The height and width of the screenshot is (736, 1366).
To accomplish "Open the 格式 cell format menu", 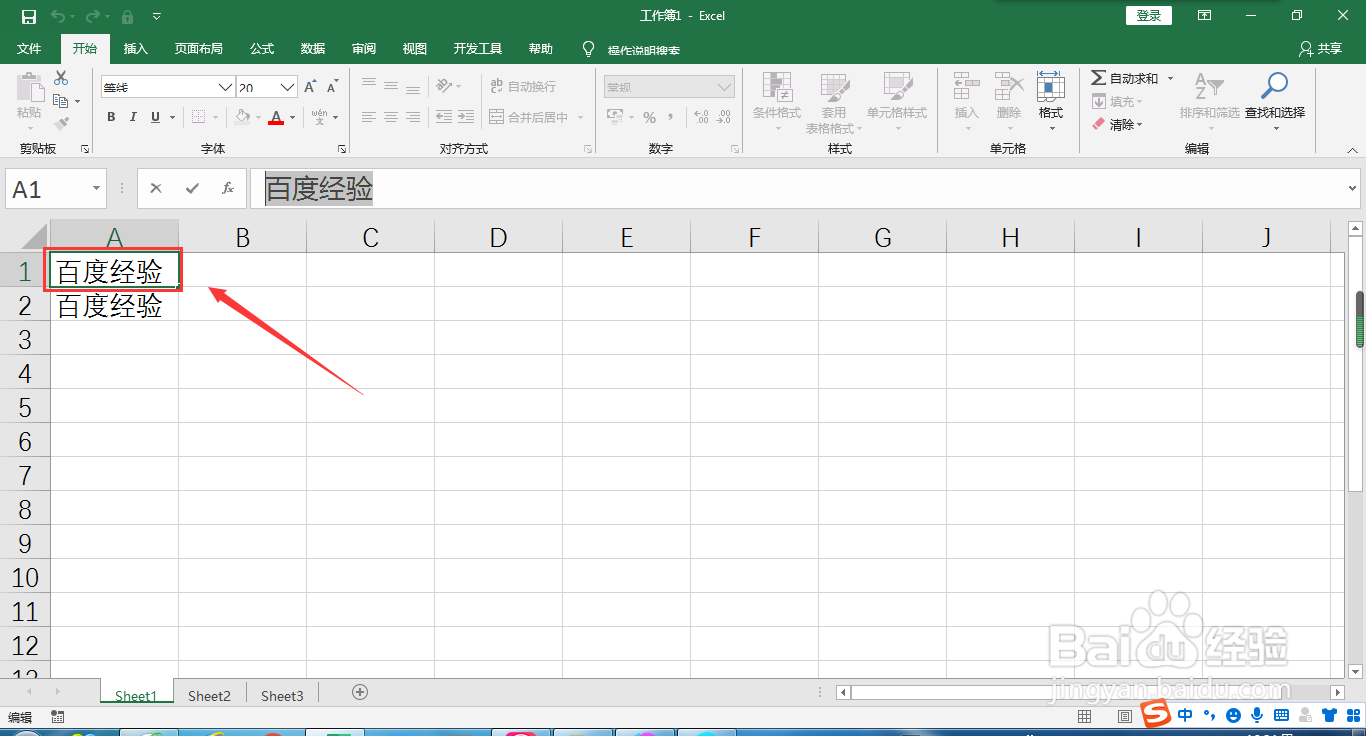I will [x=1050, y=102].
